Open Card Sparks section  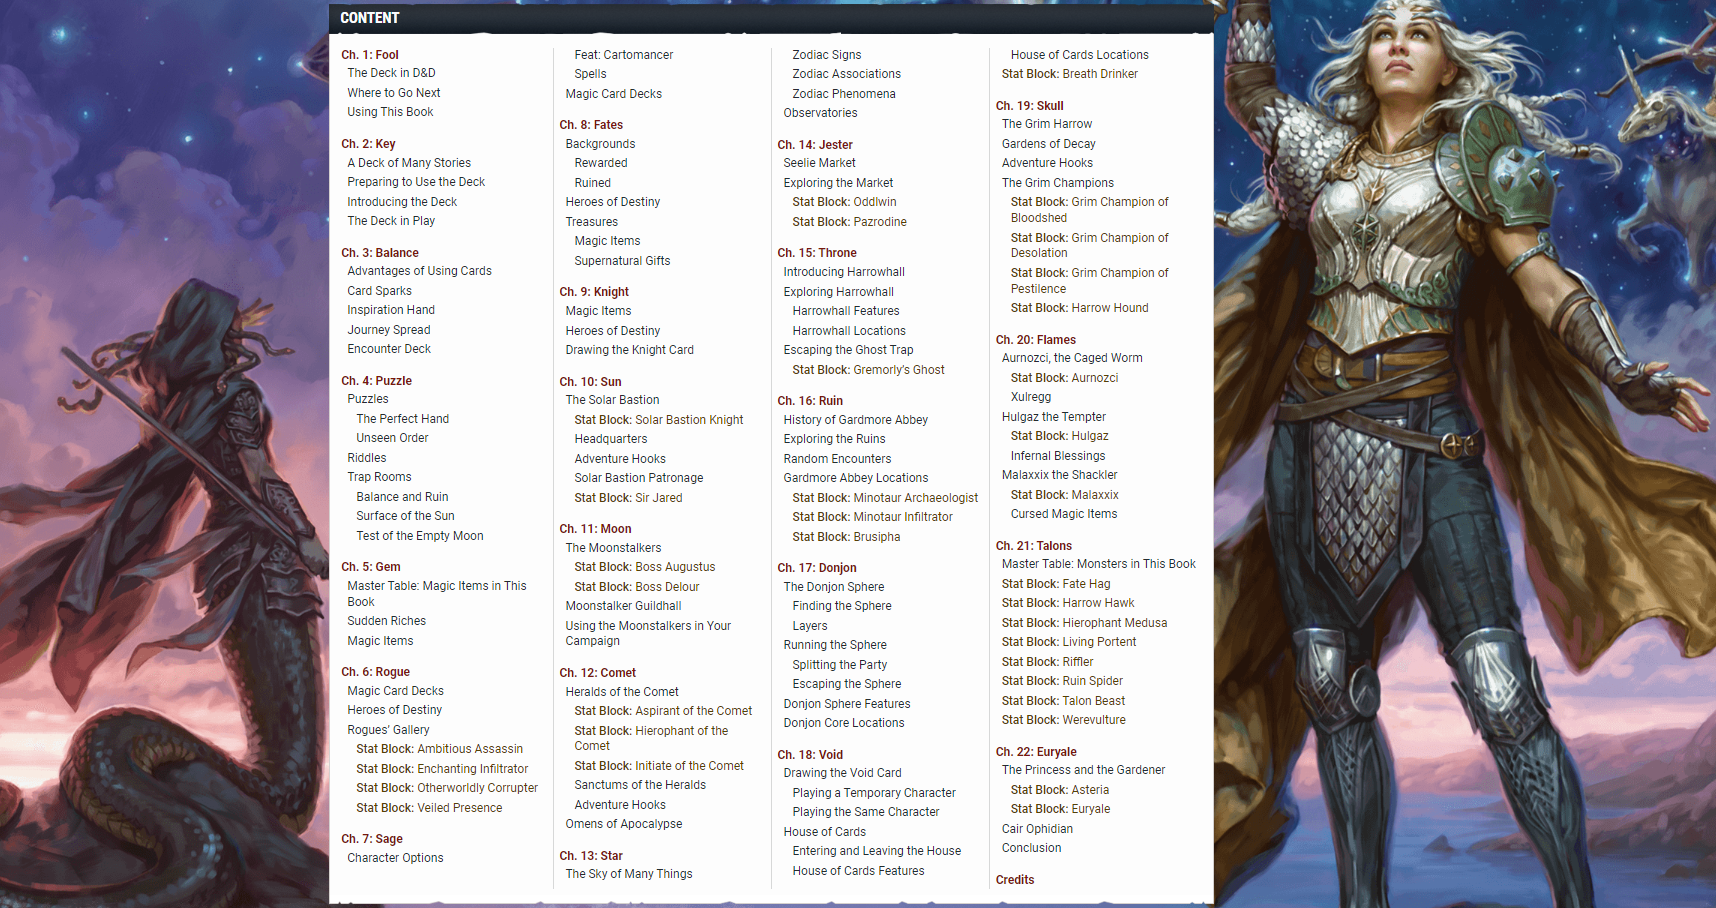379,291
